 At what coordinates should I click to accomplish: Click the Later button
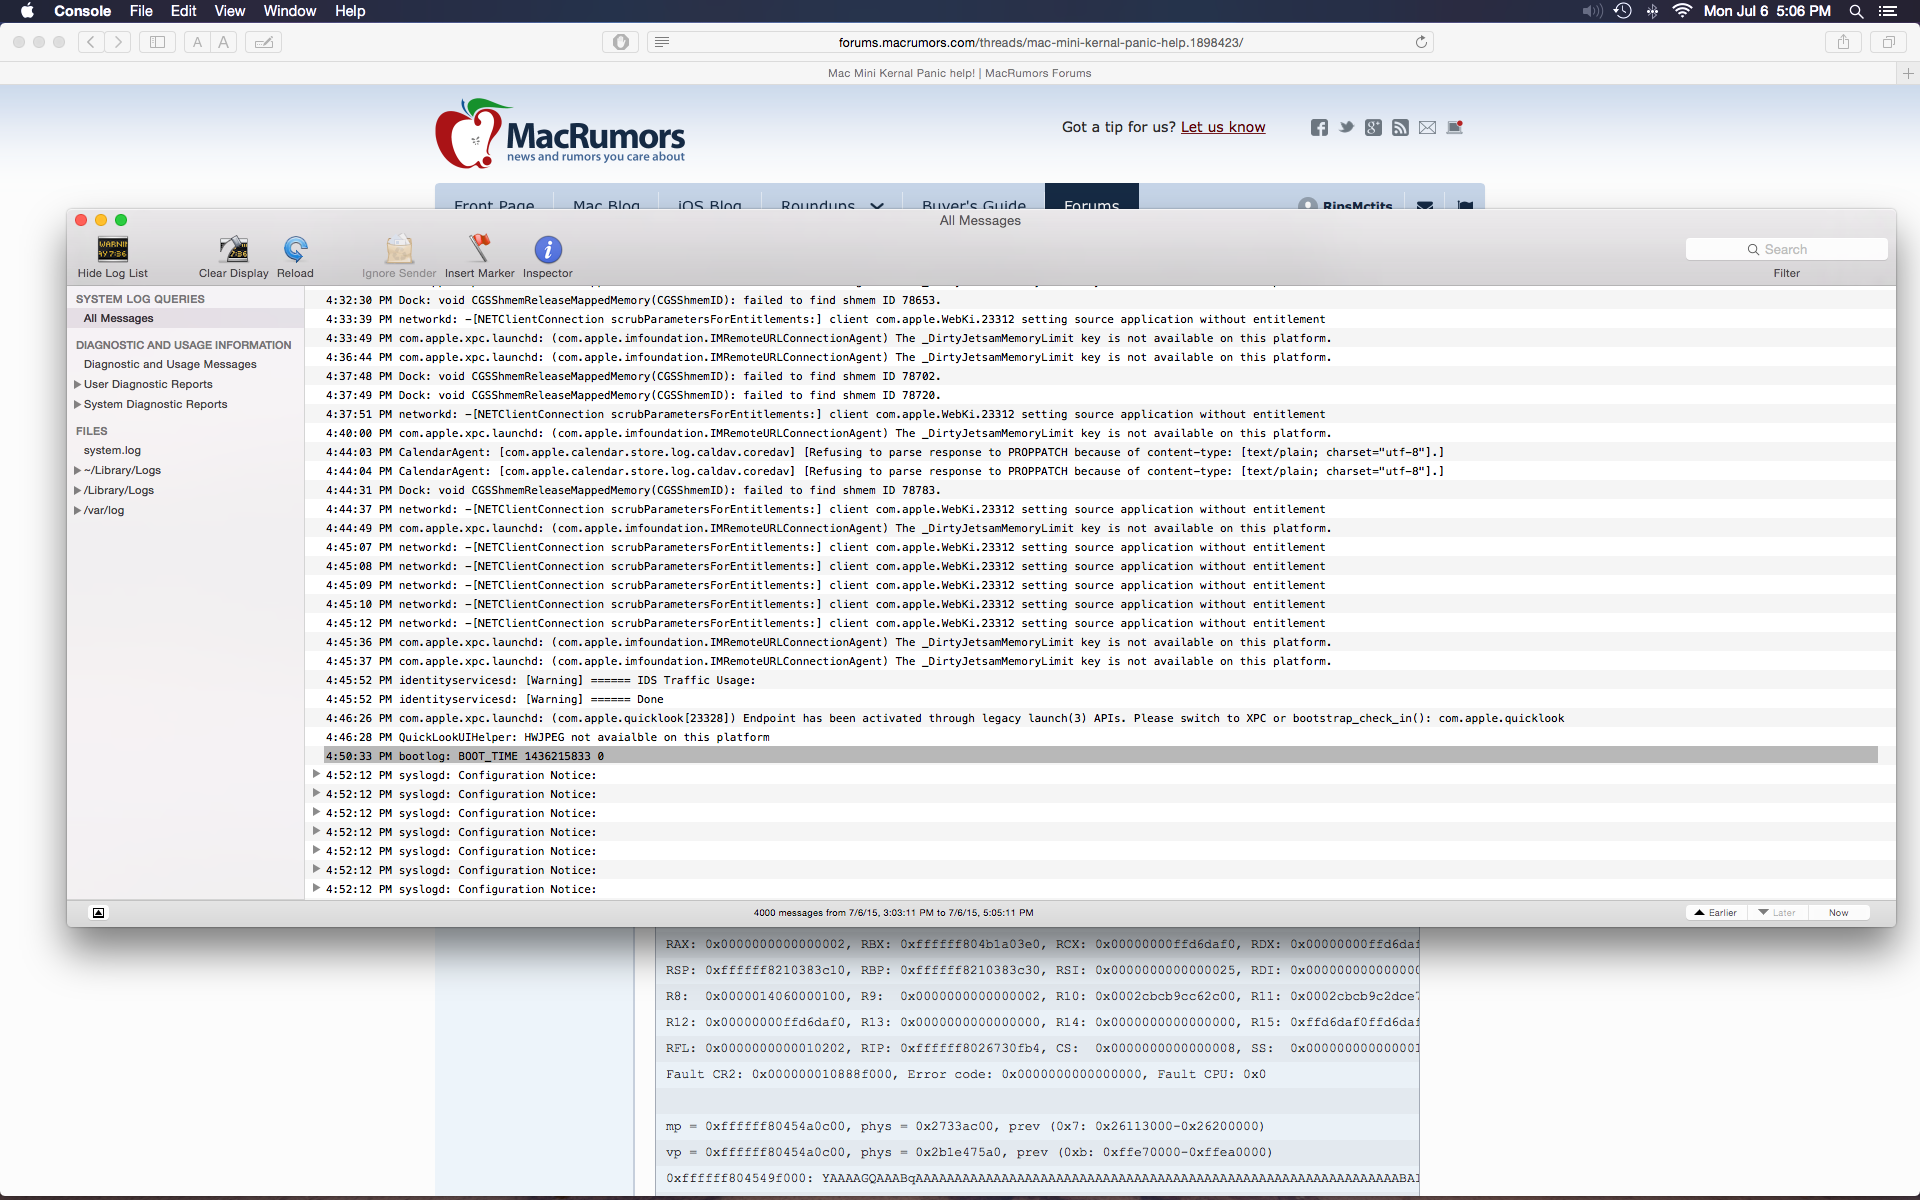click(1777, 912)
